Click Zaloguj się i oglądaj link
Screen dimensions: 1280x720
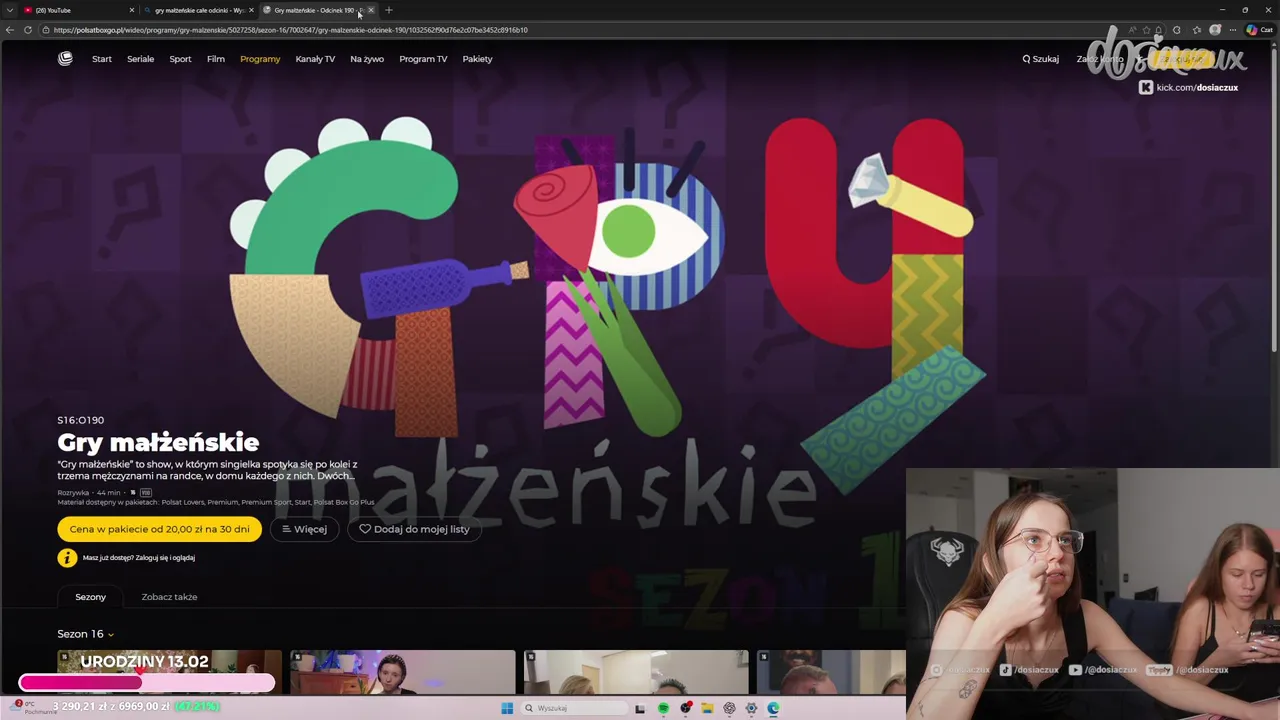(166, 558)
